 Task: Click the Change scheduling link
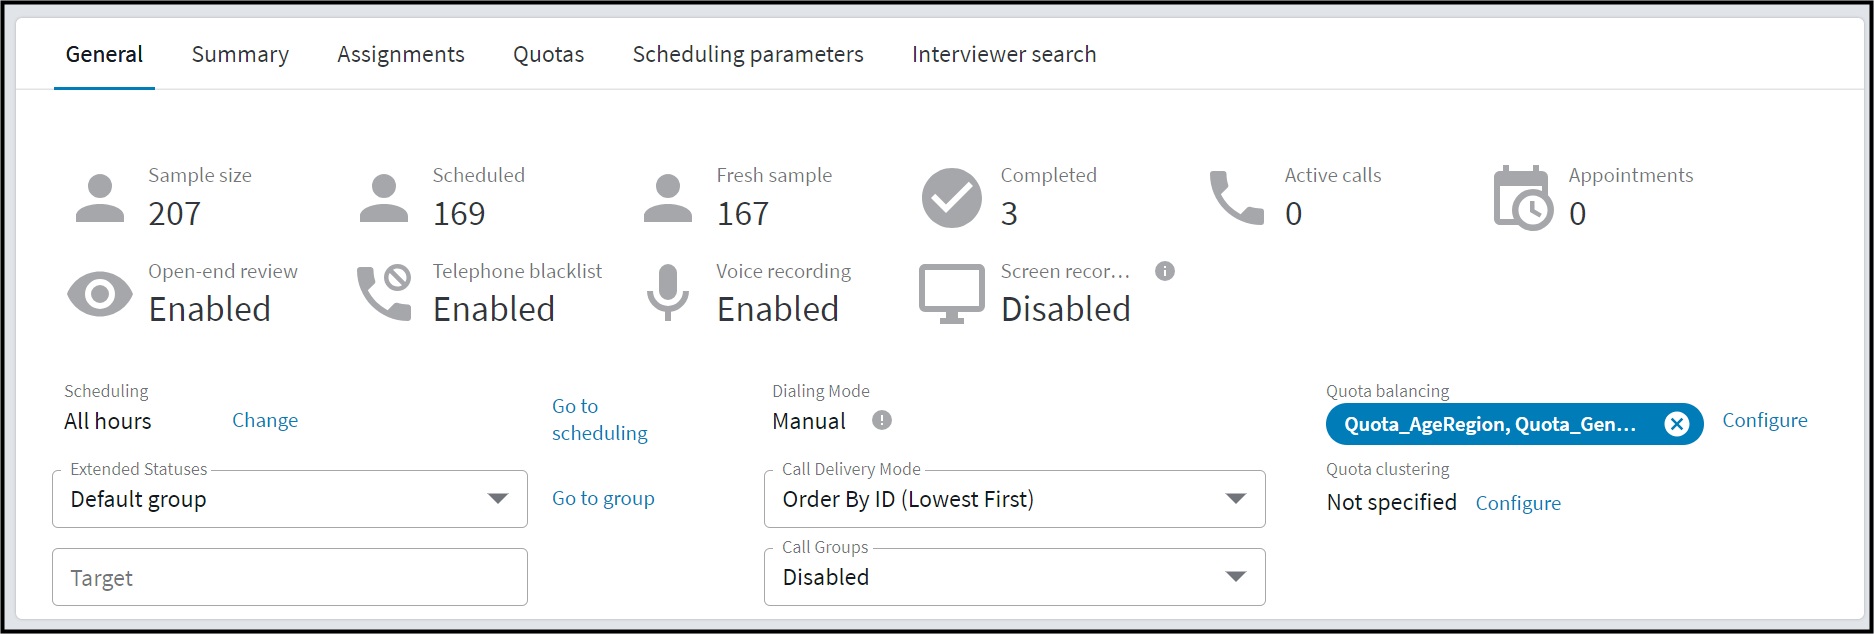pos(265,420)
